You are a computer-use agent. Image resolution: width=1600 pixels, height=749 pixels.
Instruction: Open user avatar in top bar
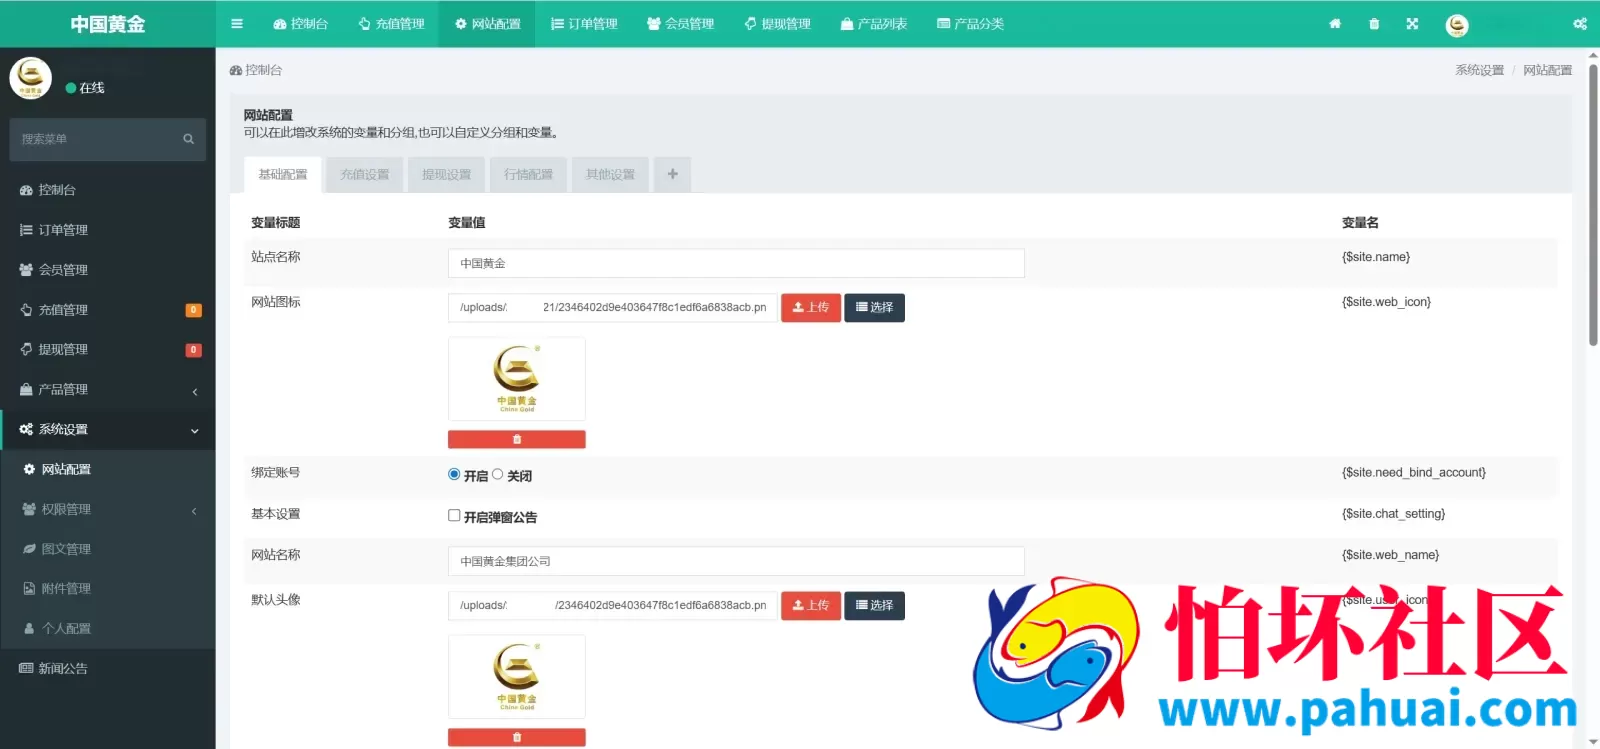coord(1457,25)
